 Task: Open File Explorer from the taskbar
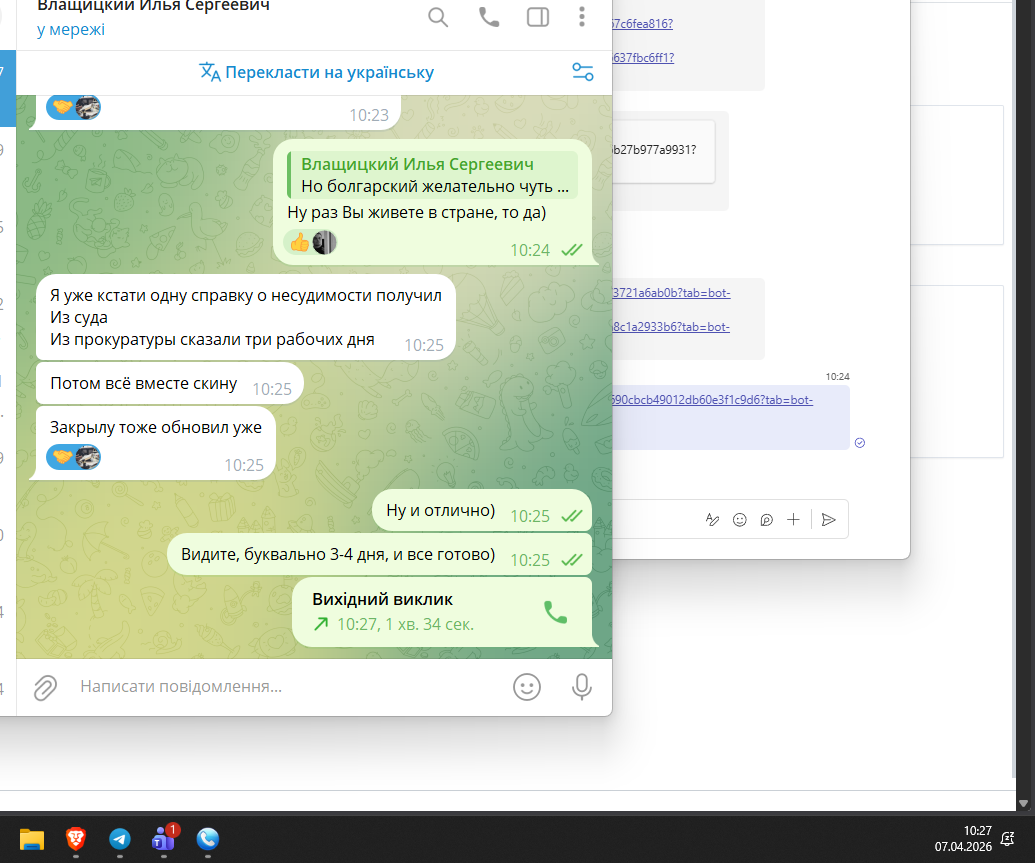(32, 839)
